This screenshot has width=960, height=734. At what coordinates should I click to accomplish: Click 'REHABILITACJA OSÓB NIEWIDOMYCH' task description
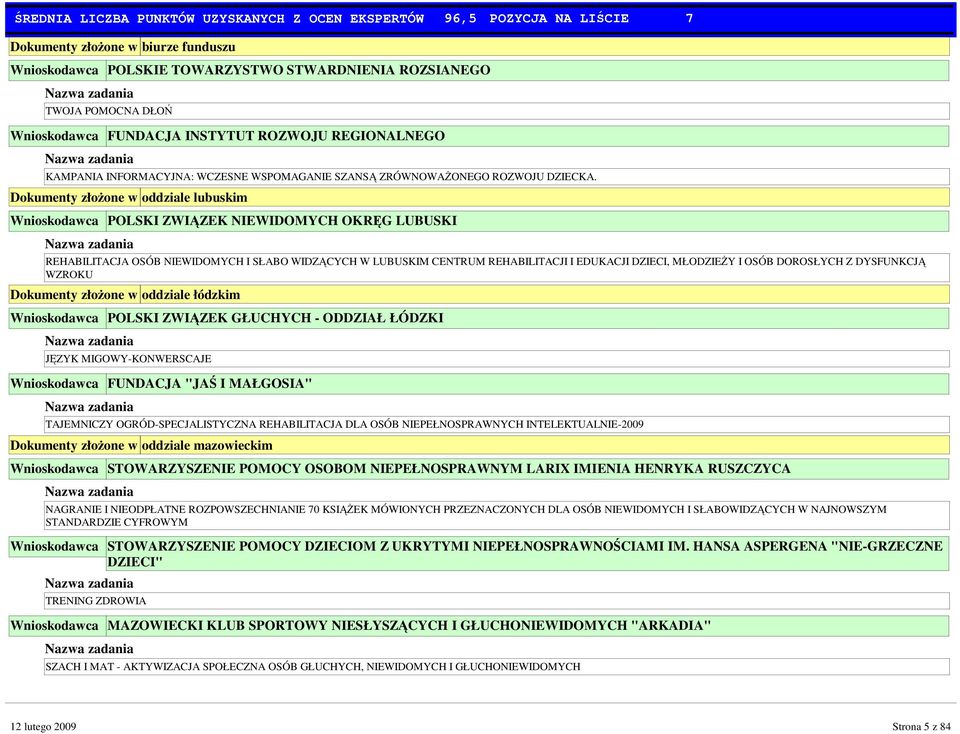click(486, 268)
